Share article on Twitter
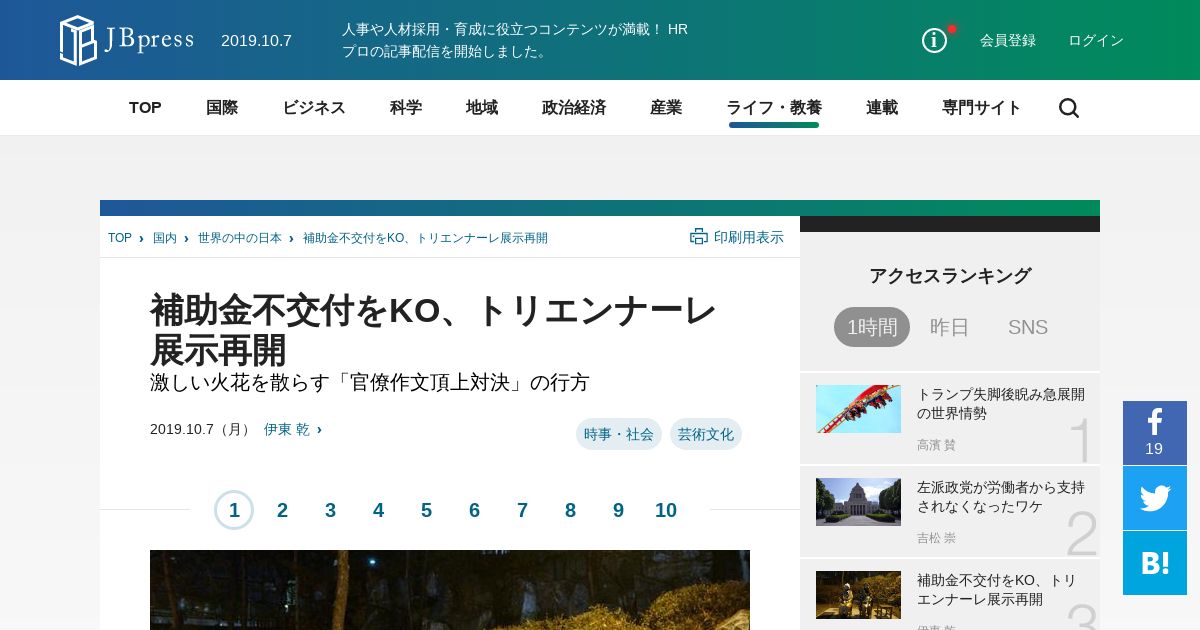 [1155, 498]
